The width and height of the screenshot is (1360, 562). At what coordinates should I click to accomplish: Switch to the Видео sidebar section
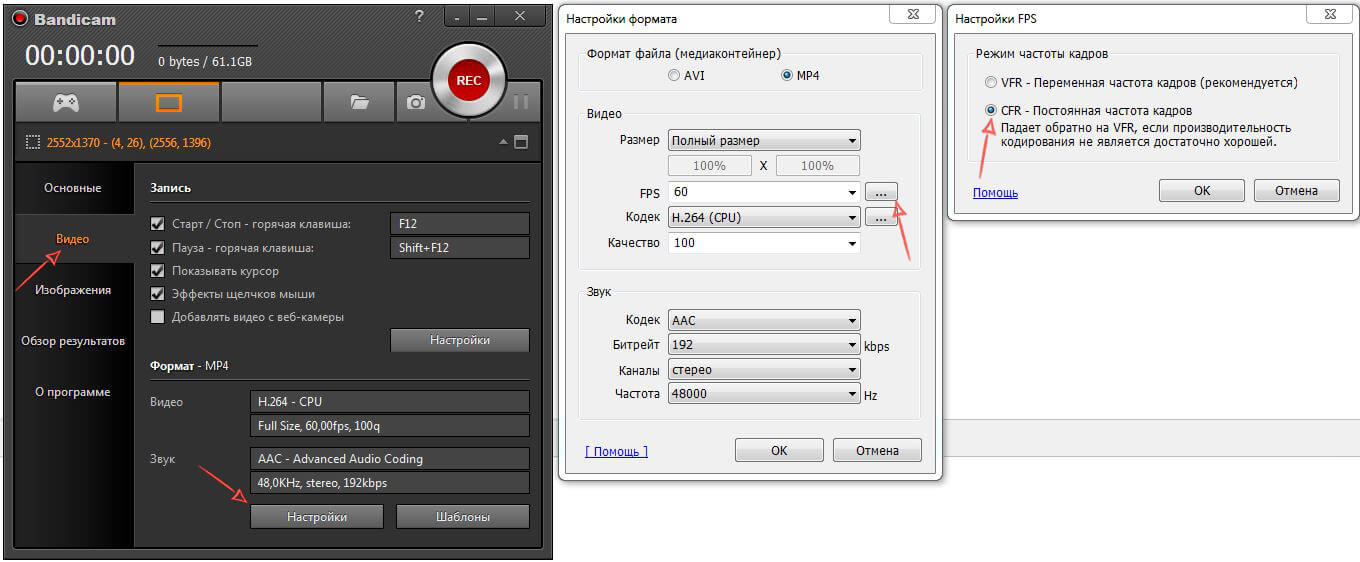click(73, 239)
